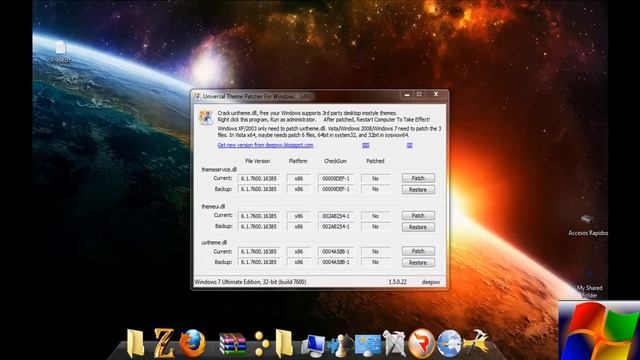The height and width of the screenshot is (360, 640).
Task: Open the Get new version blogspot link
Action: pos(265,145)
